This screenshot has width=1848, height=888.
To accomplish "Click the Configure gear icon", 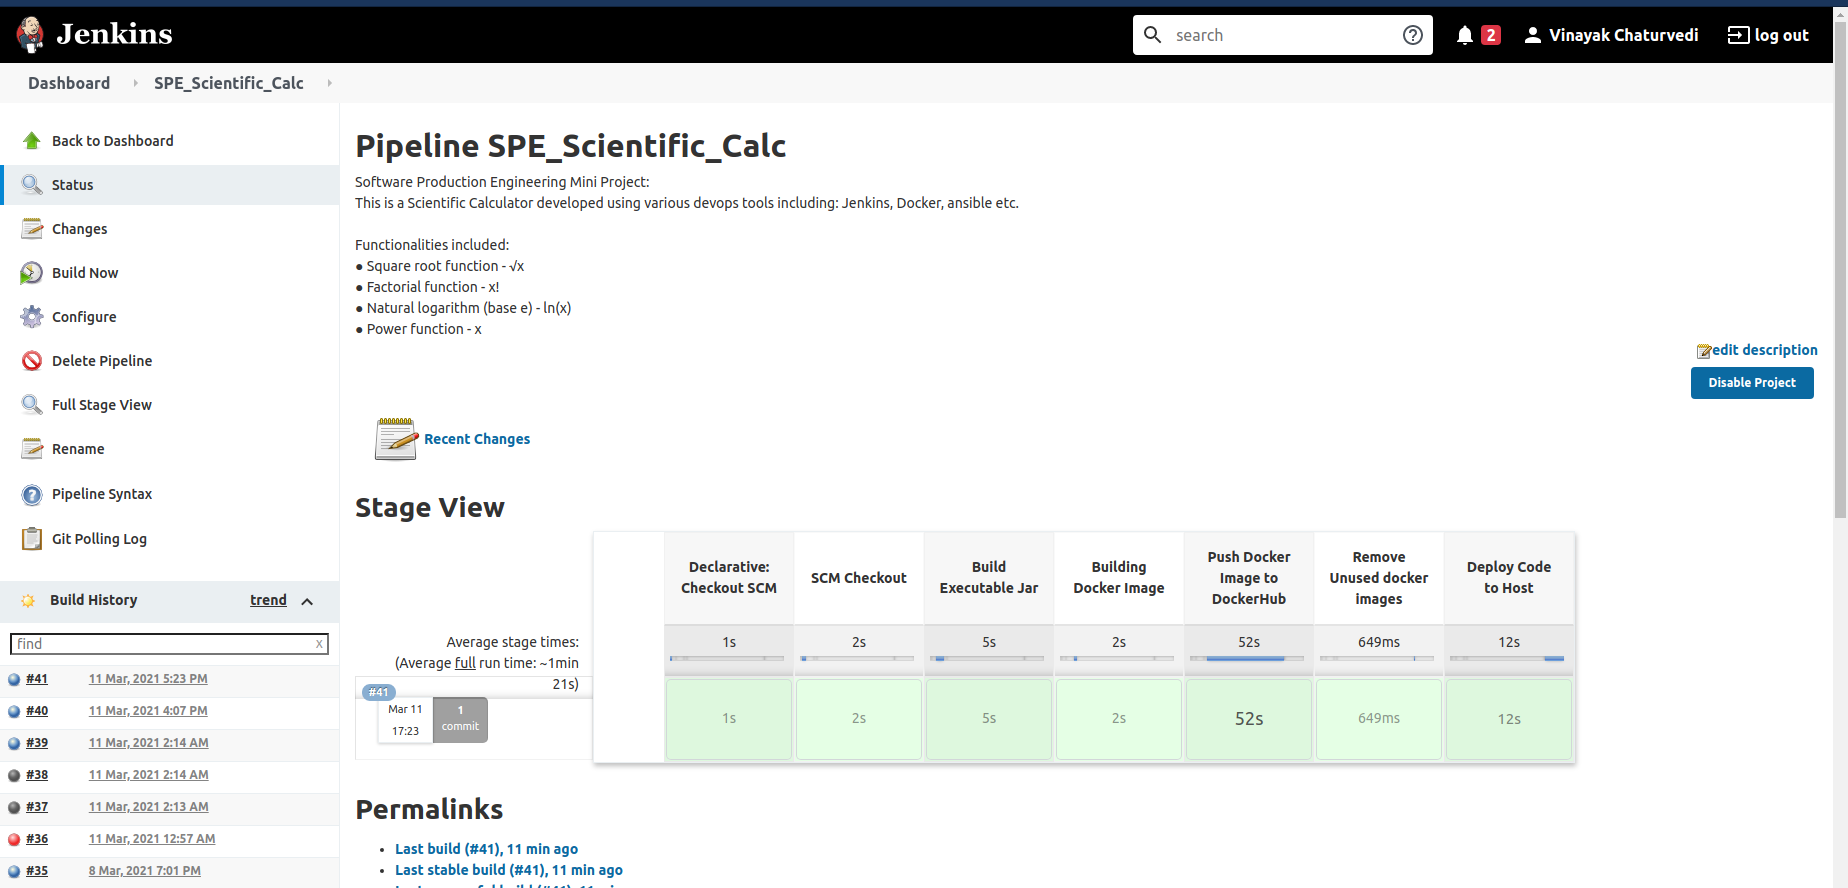I will tap(32, 317).
